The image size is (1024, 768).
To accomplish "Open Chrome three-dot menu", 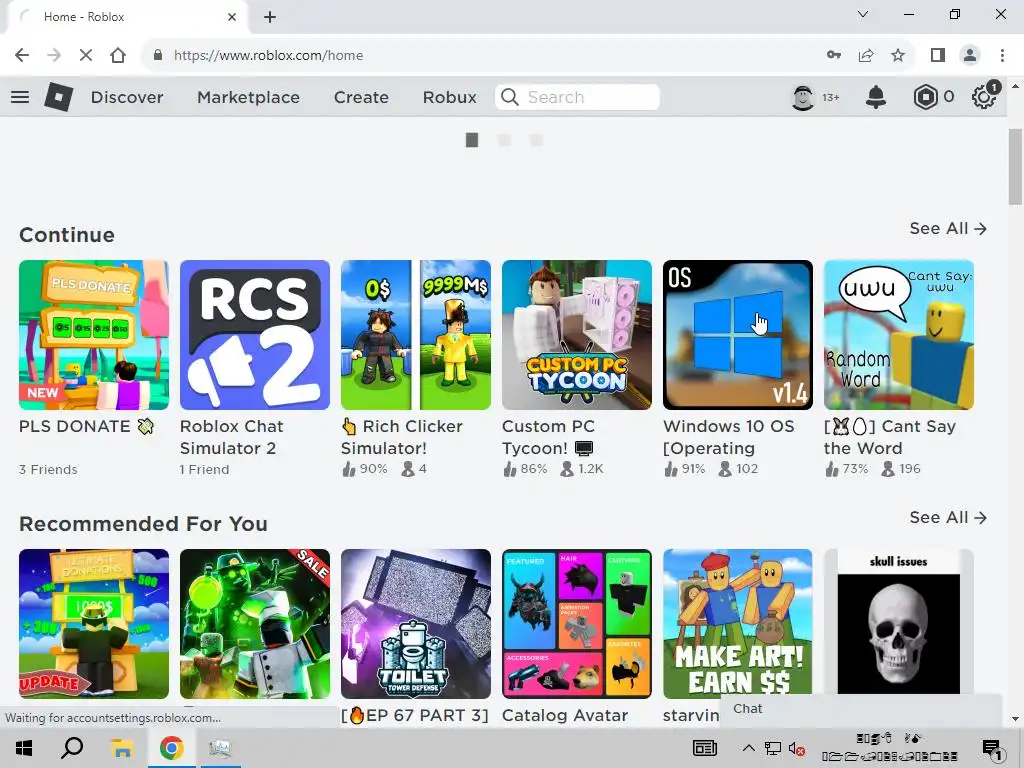I will 1002,55.
